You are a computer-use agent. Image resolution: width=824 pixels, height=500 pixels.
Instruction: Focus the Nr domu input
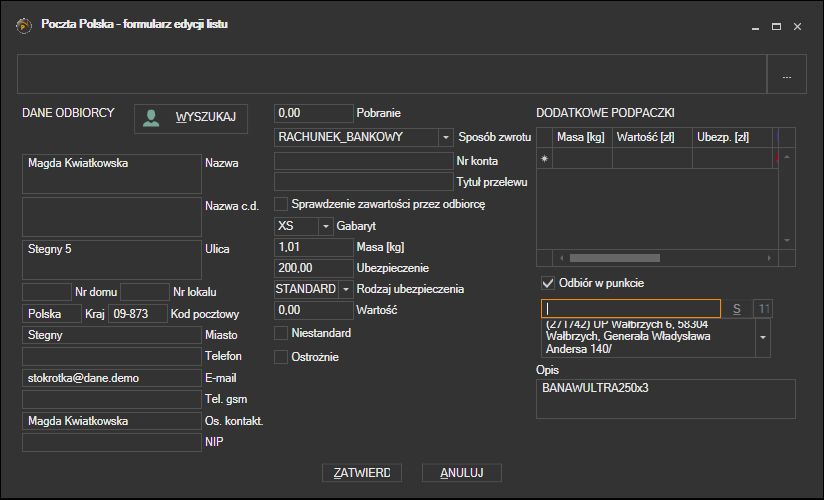[x=47, y=292]
